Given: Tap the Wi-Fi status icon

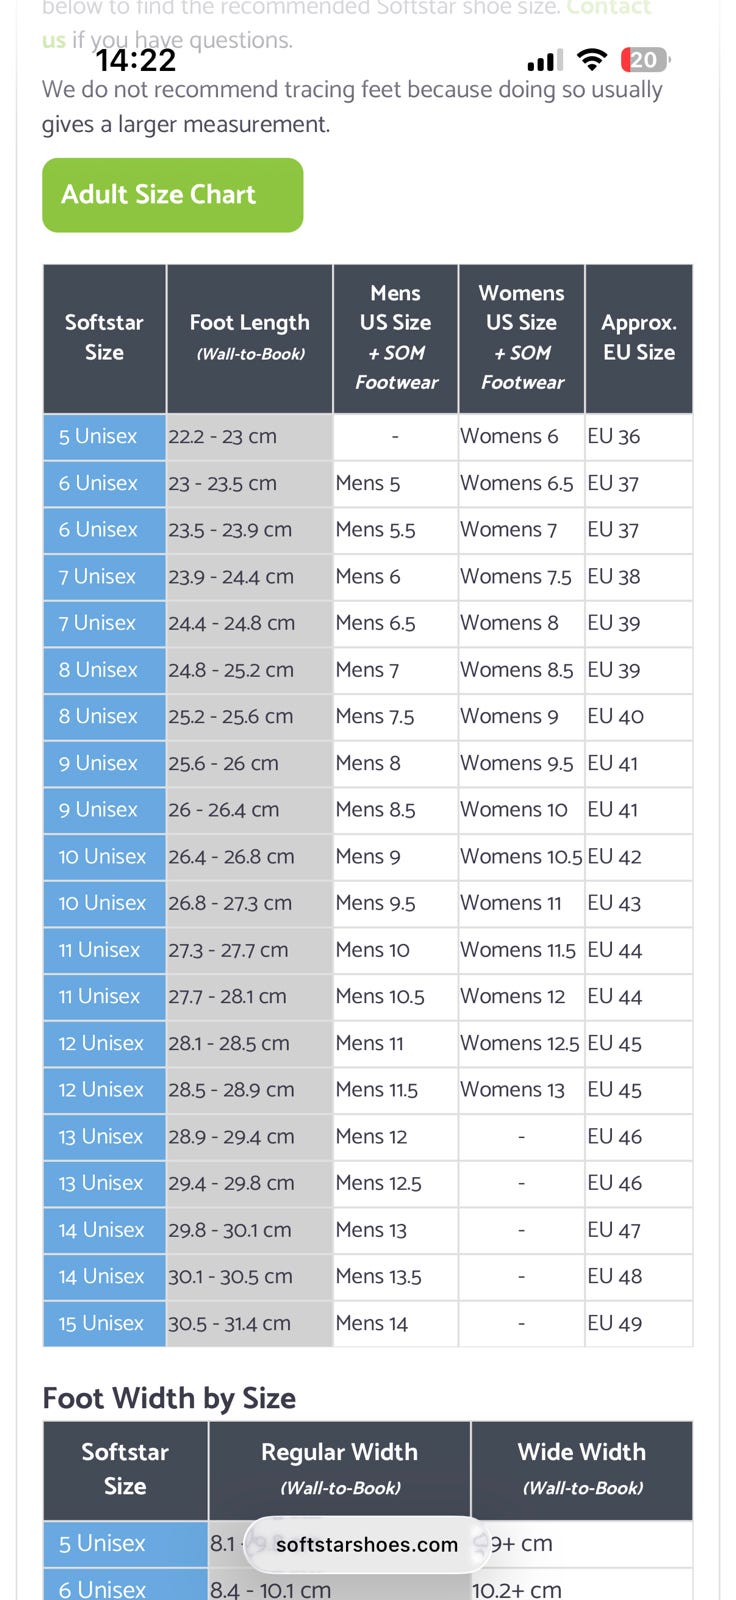Looking at the screenshot, I should (x=592, y=60).
